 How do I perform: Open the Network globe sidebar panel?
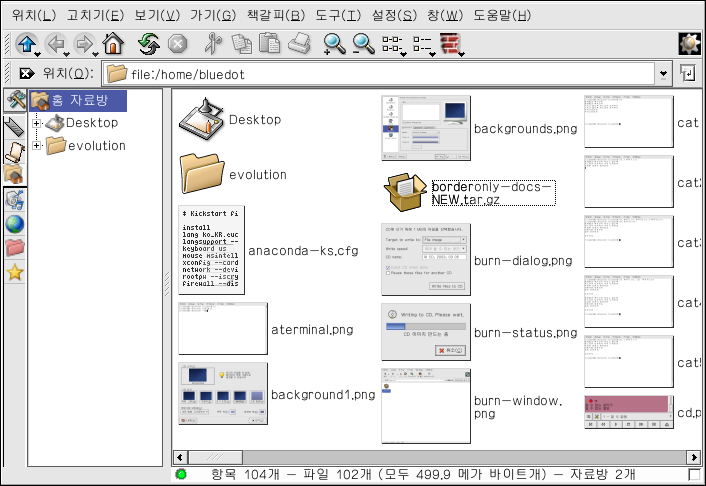click(x=15, y=222)
